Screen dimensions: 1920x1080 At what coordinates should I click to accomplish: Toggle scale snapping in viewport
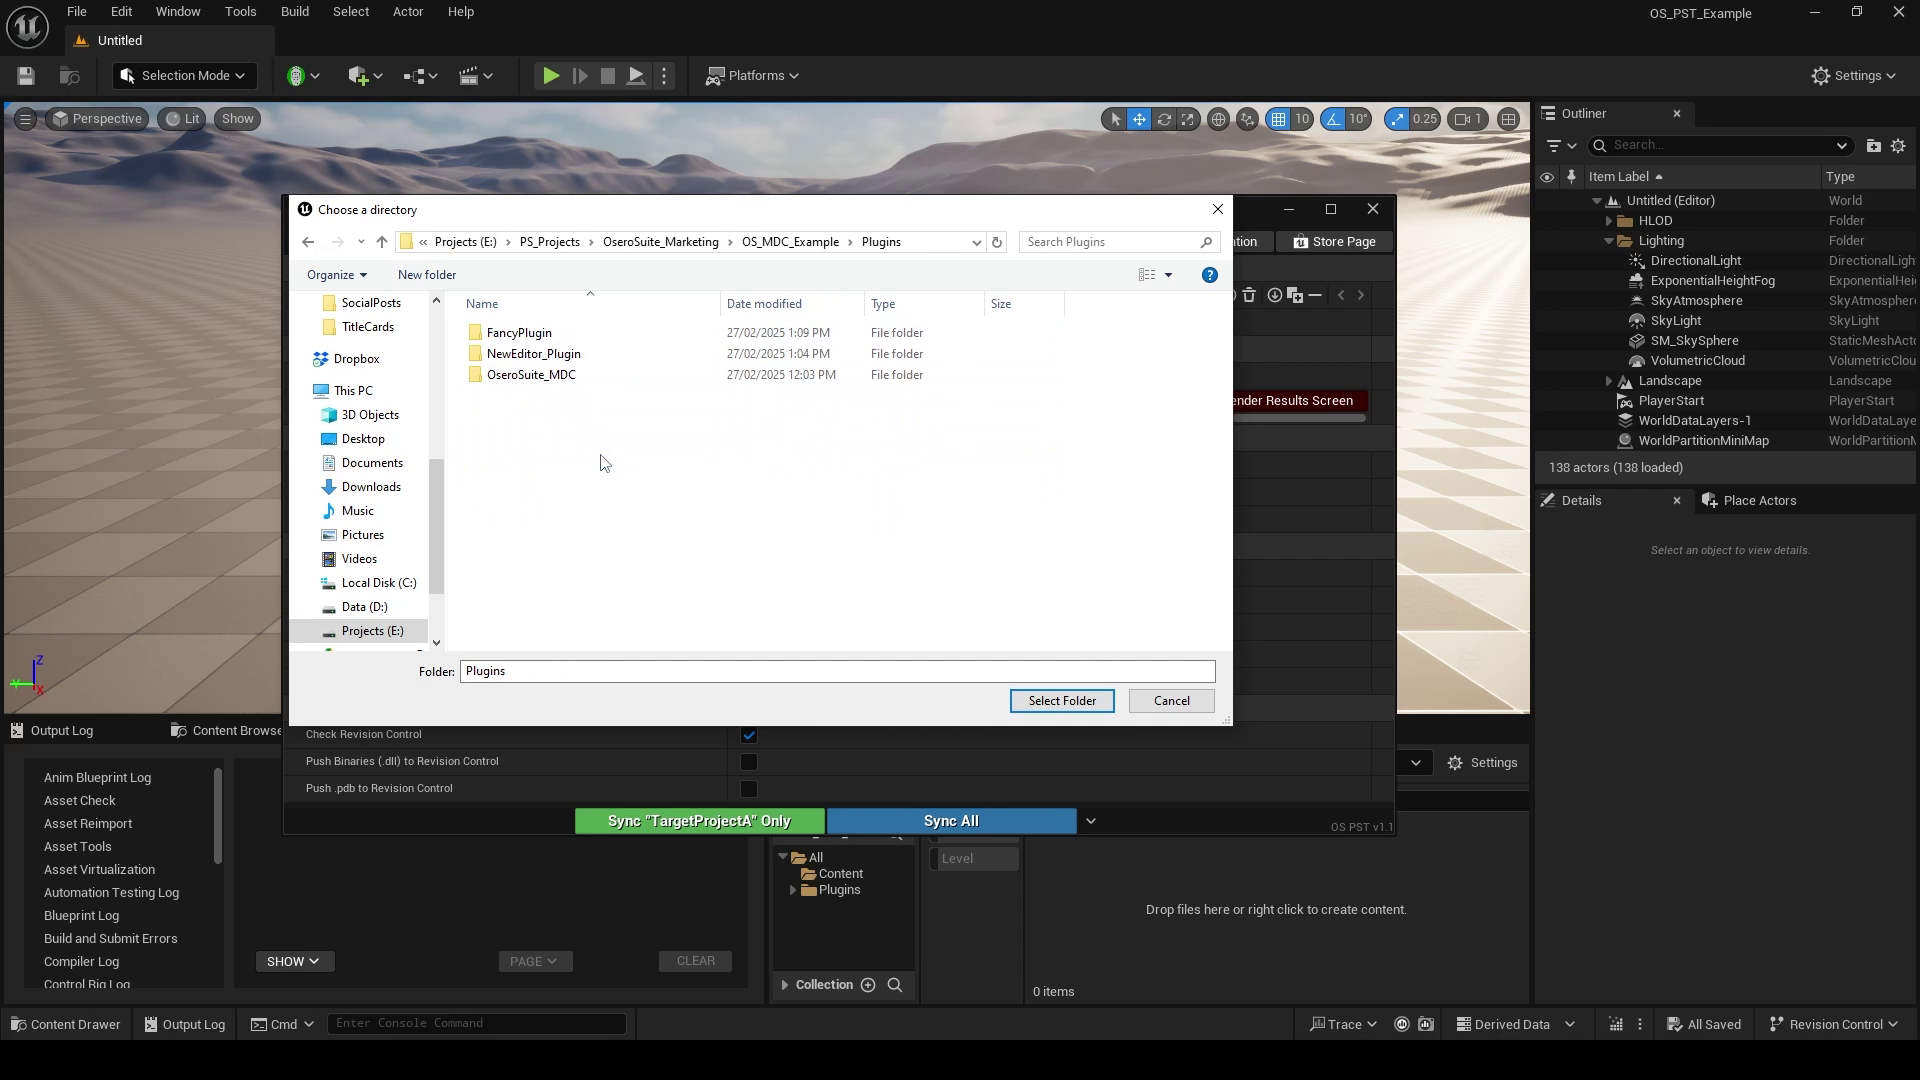pos(1397,119)
